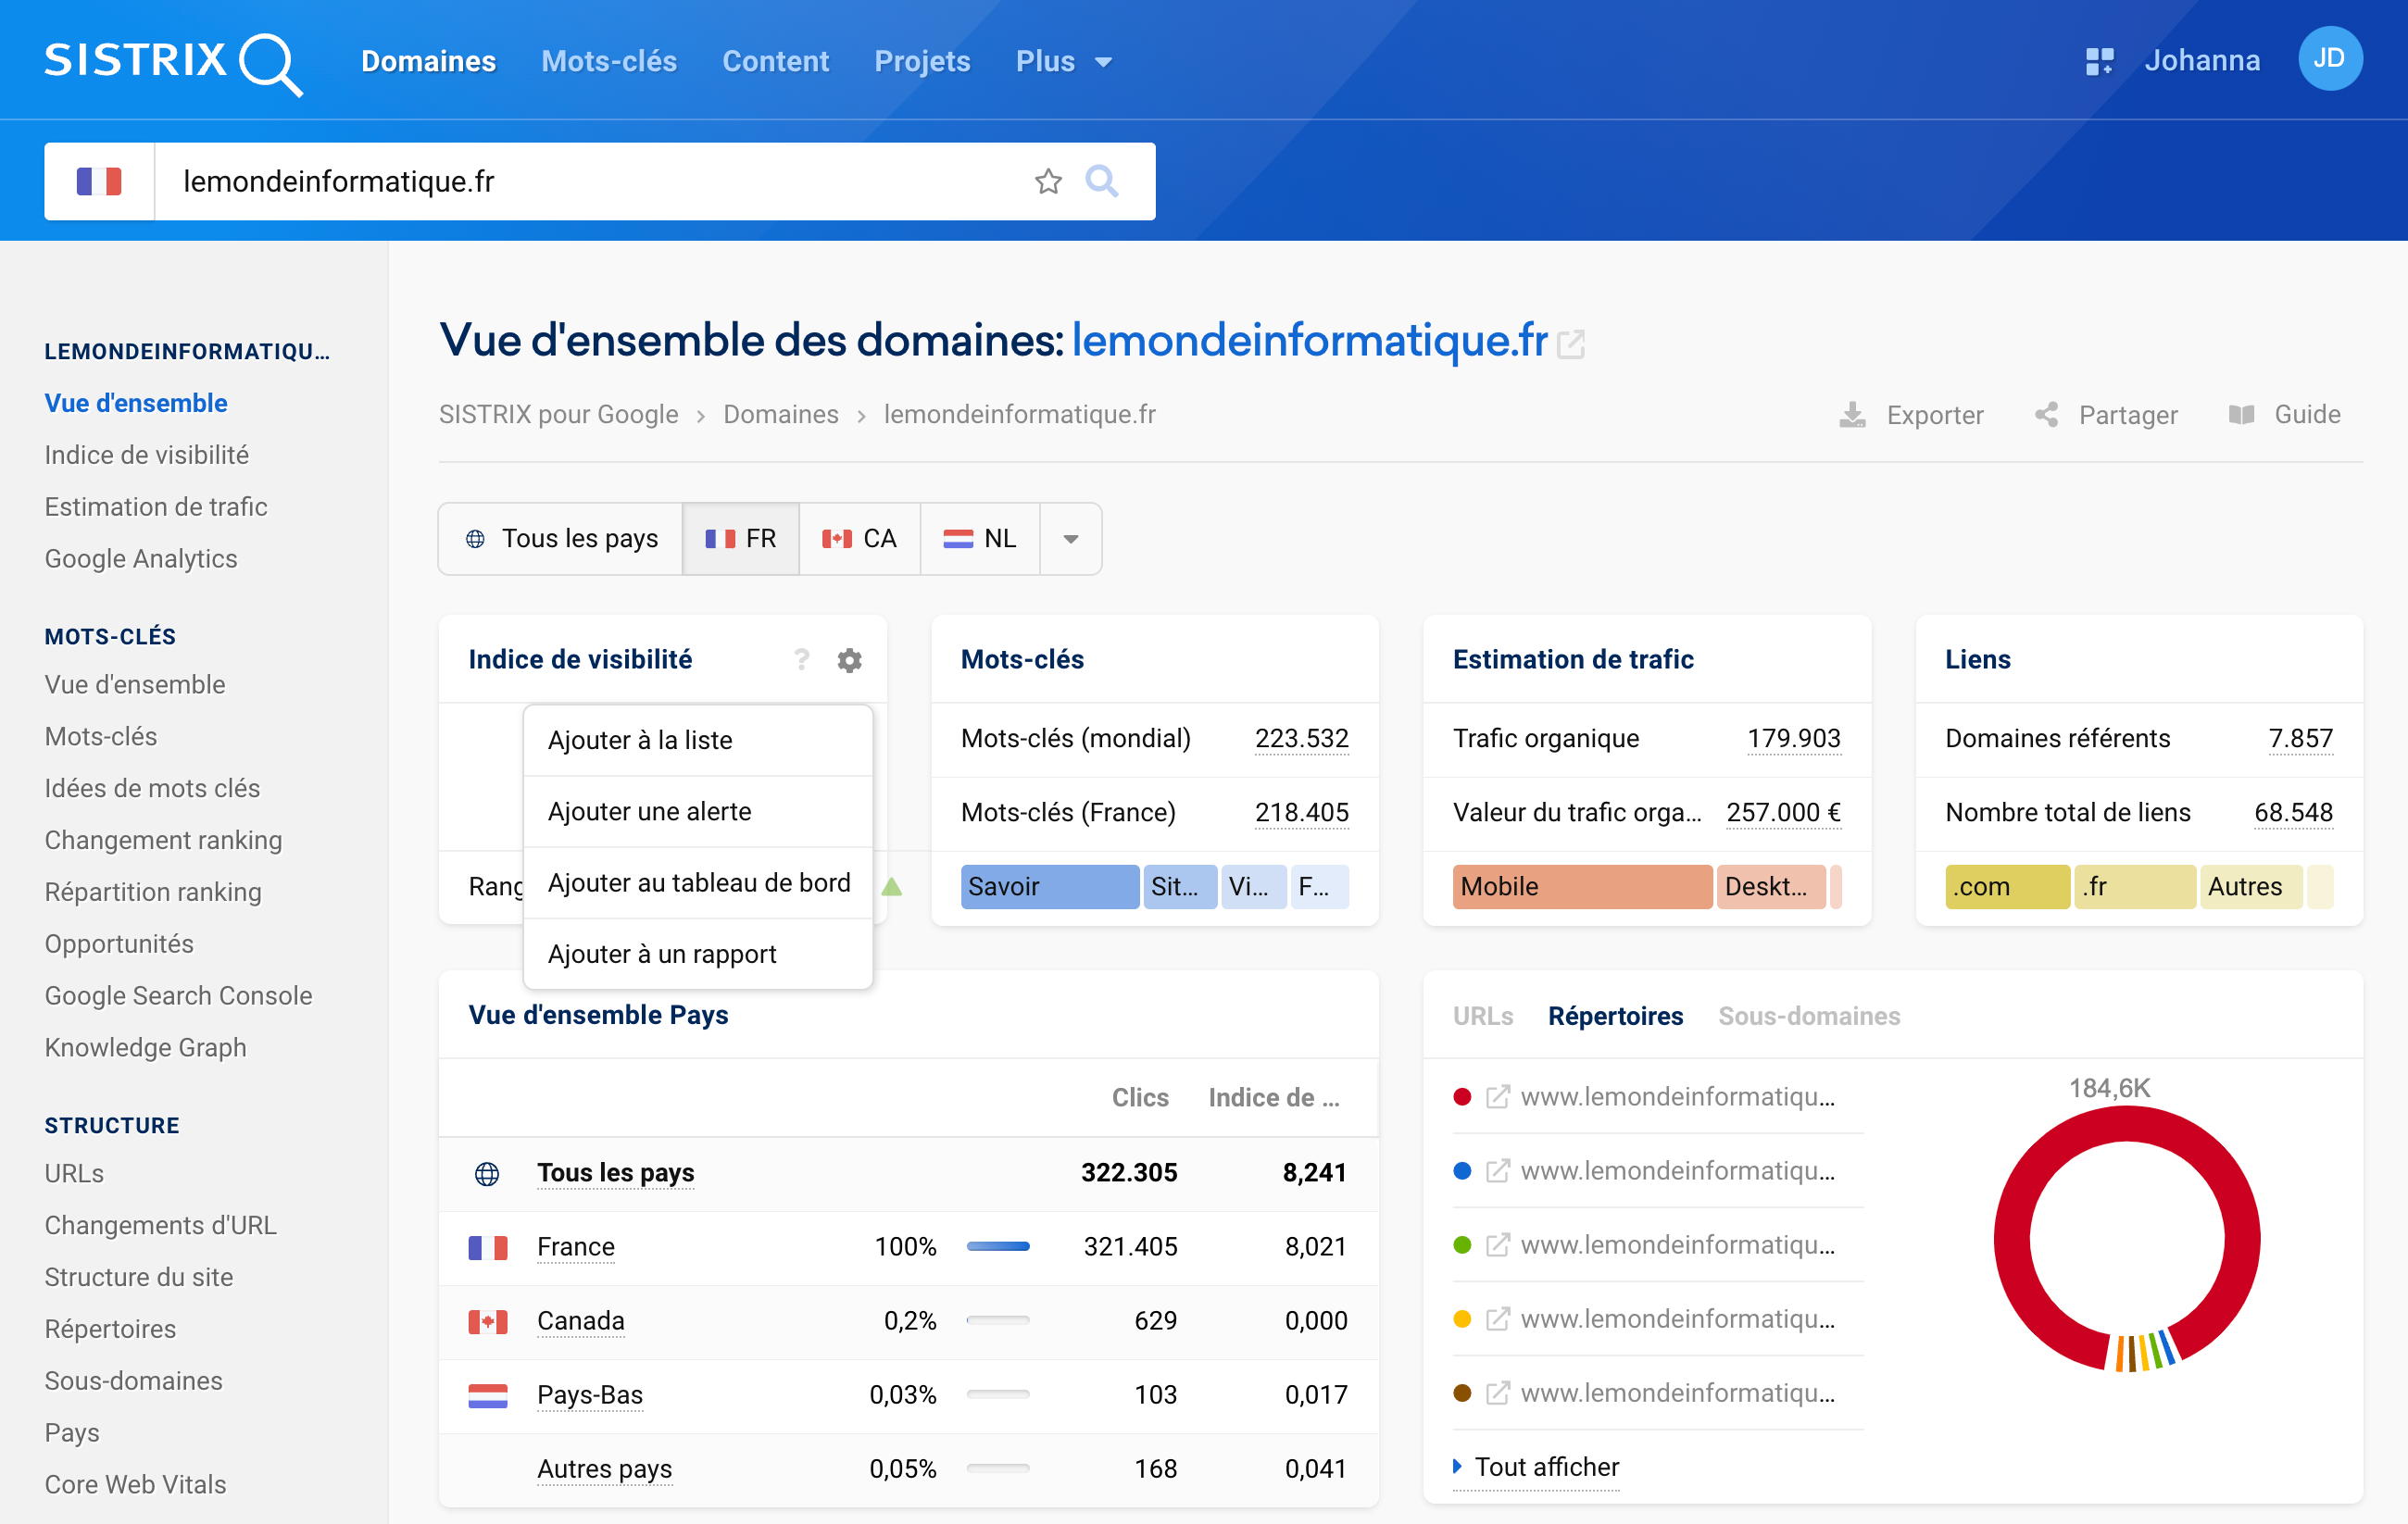The height and width of the screenshot is (1524, 2408).
Task: Open external link icon of blue-dot directory
Action: [x=1497, y=1171]
